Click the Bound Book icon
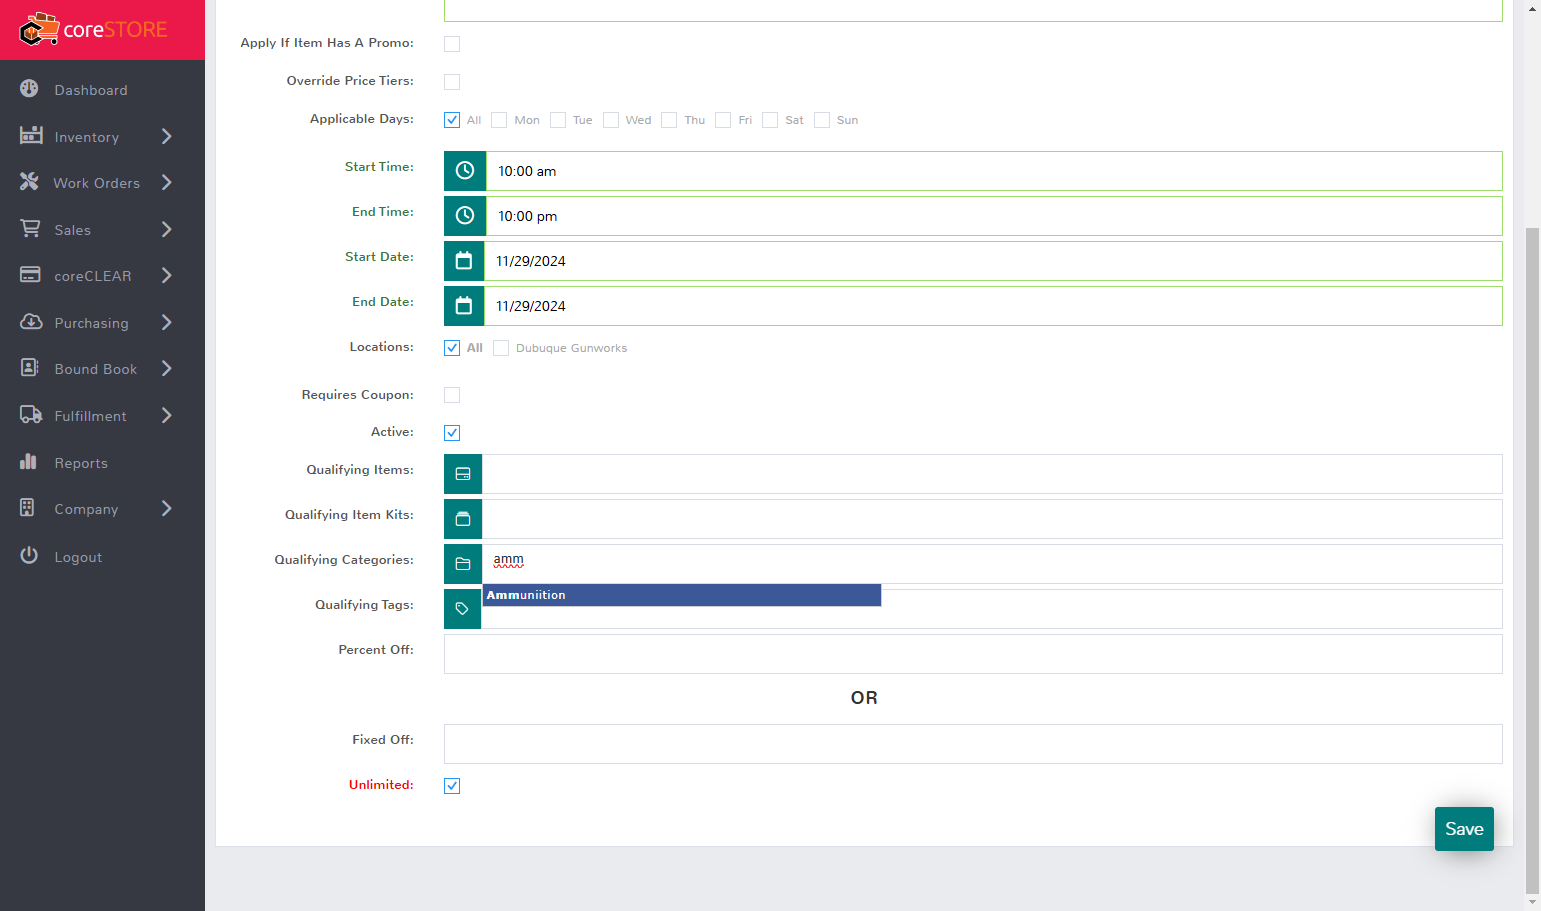1541x911 pixels. pyautogui.click(x=30, y=368)
